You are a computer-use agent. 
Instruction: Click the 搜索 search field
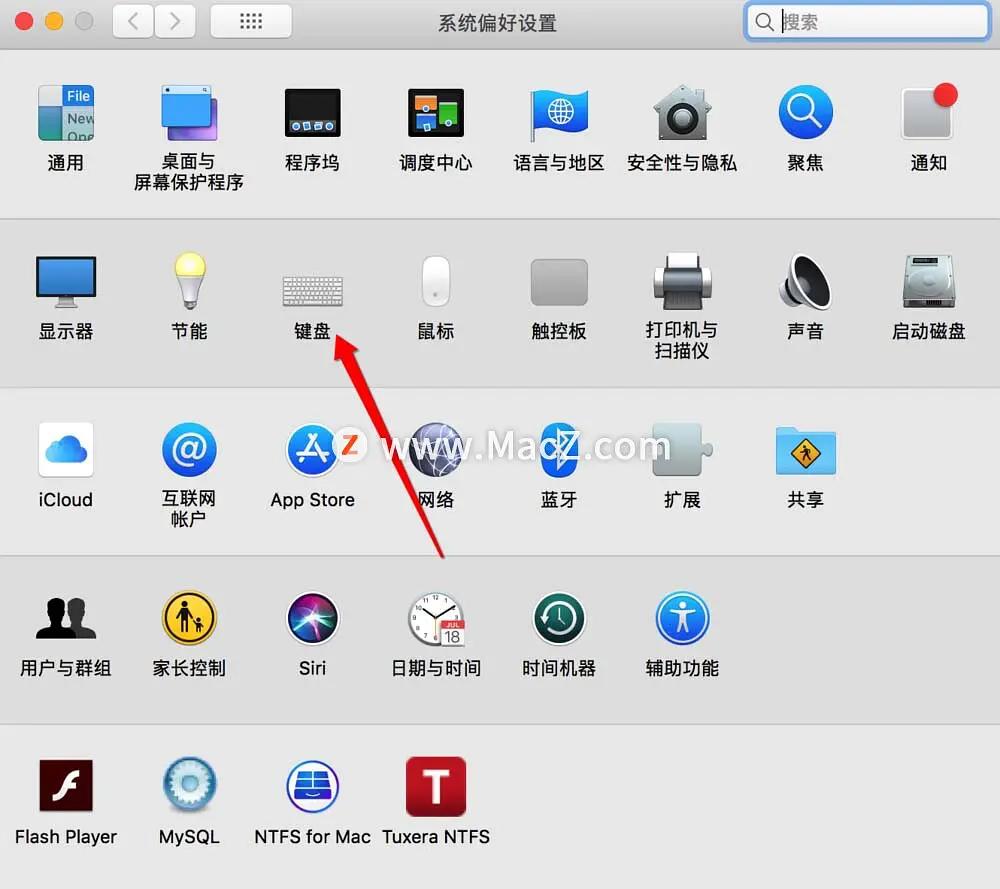[865, 21]
